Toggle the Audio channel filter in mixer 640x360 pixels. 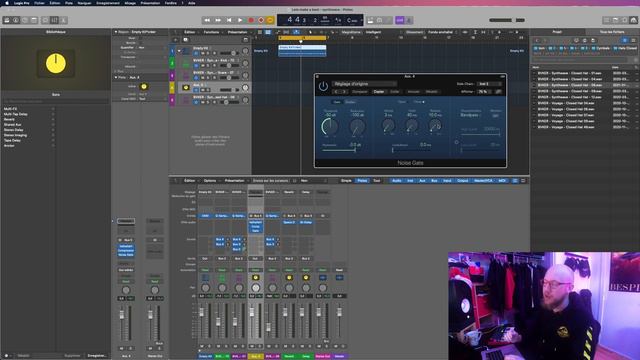click(x=396, y=180)
